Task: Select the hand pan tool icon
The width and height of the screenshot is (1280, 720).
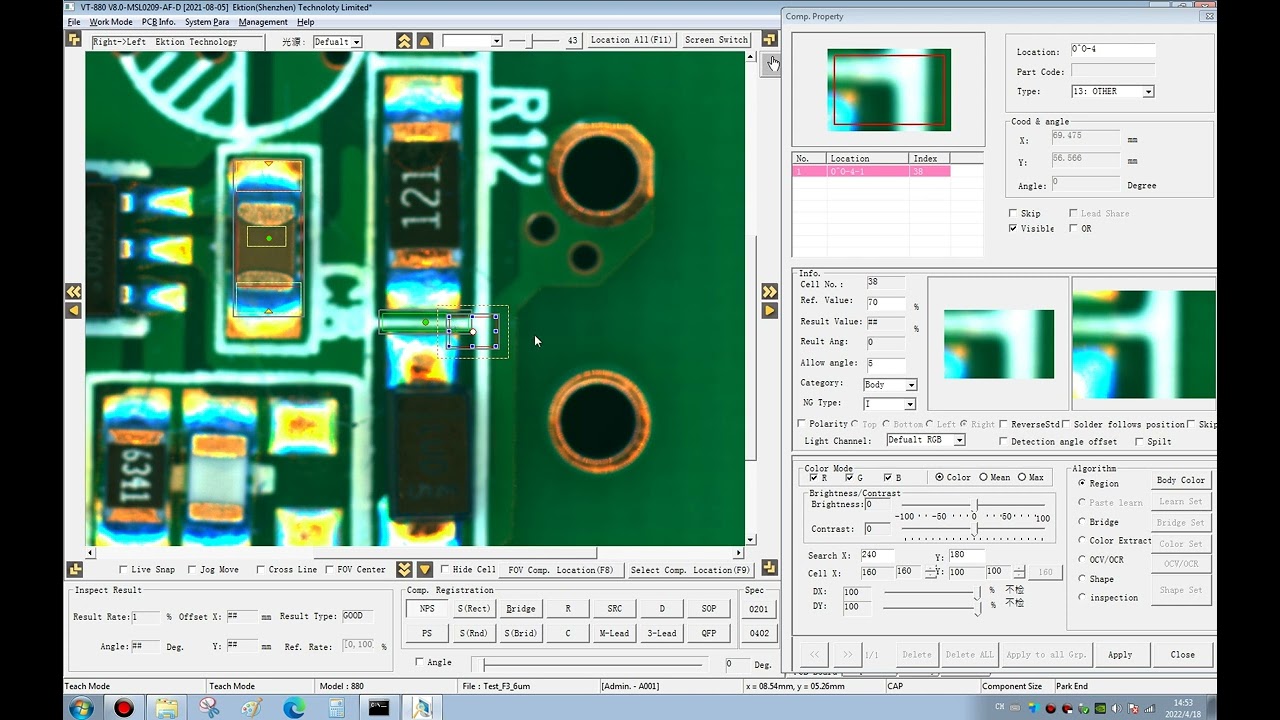Action: (x=772, y=63)
